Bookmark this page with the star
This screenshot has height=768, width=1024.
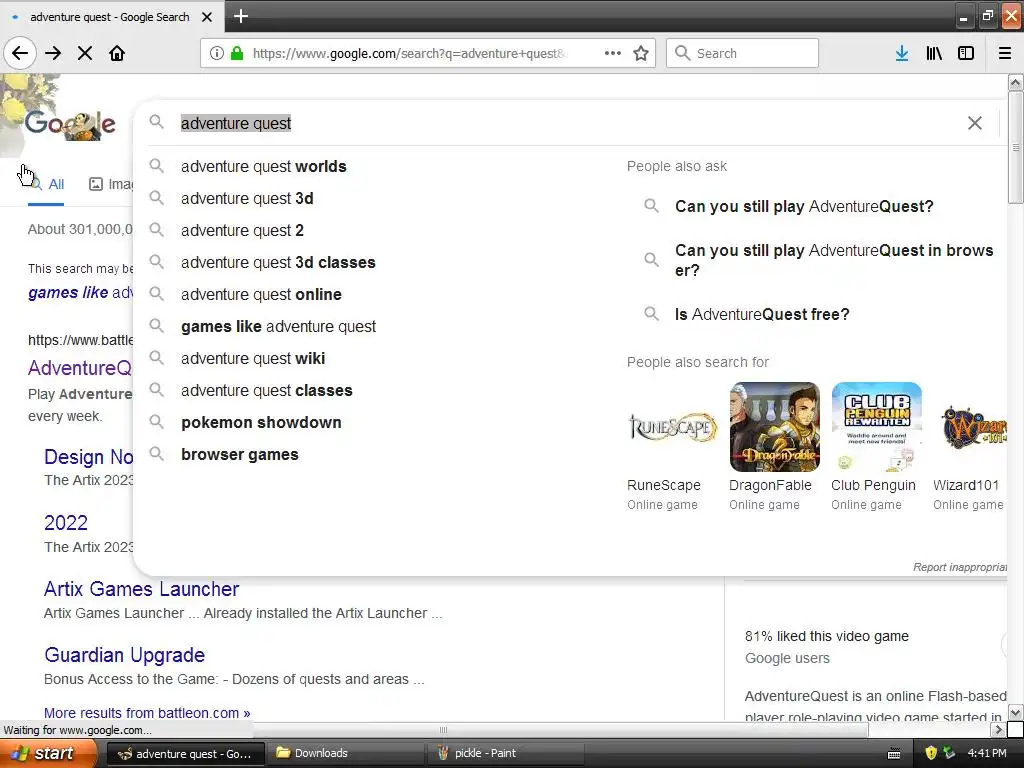641,53
